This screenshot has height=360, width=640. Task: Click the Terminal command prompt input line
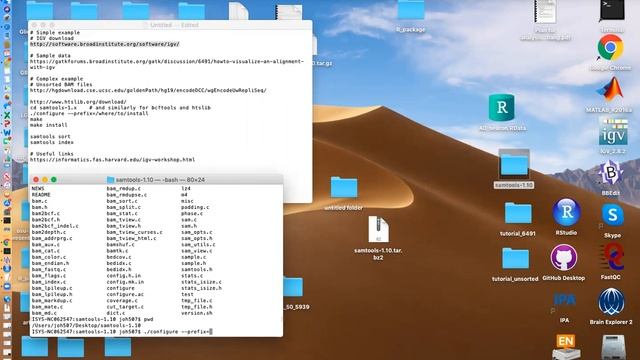point(122,332)
